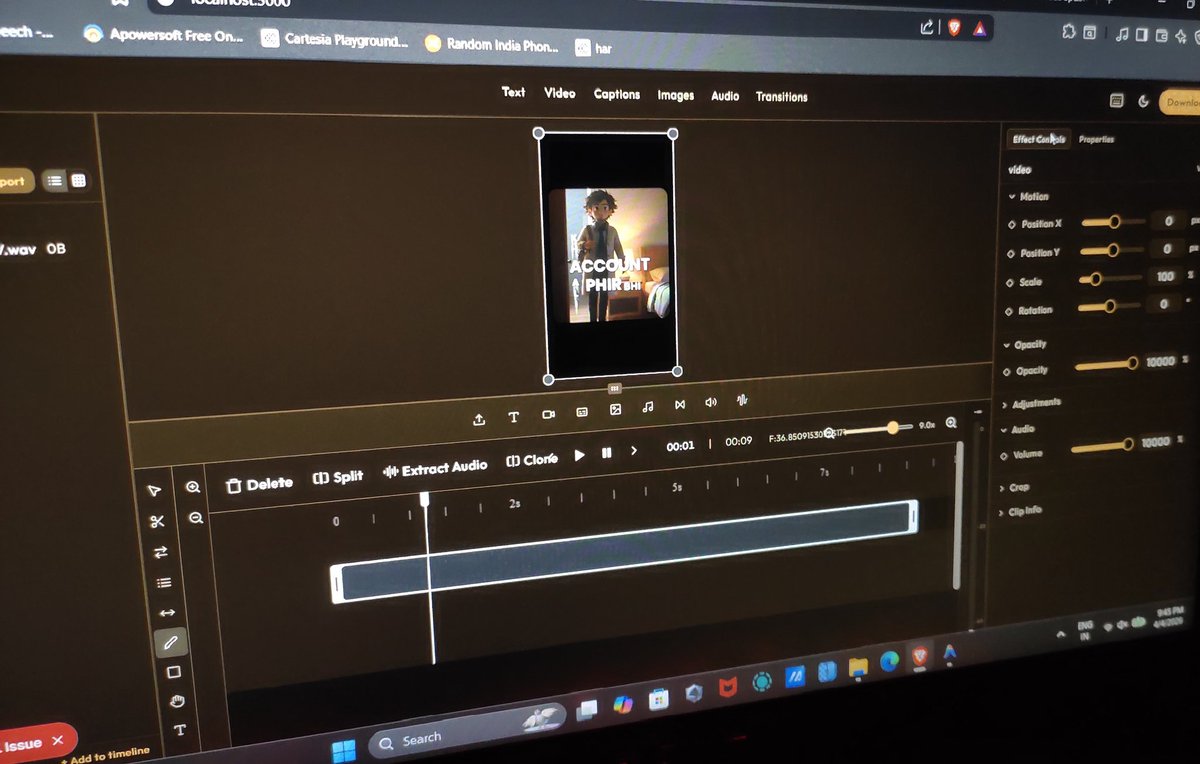Click the swap arrows tool
The image size is (1200, 764).
[x=160, y=552]
